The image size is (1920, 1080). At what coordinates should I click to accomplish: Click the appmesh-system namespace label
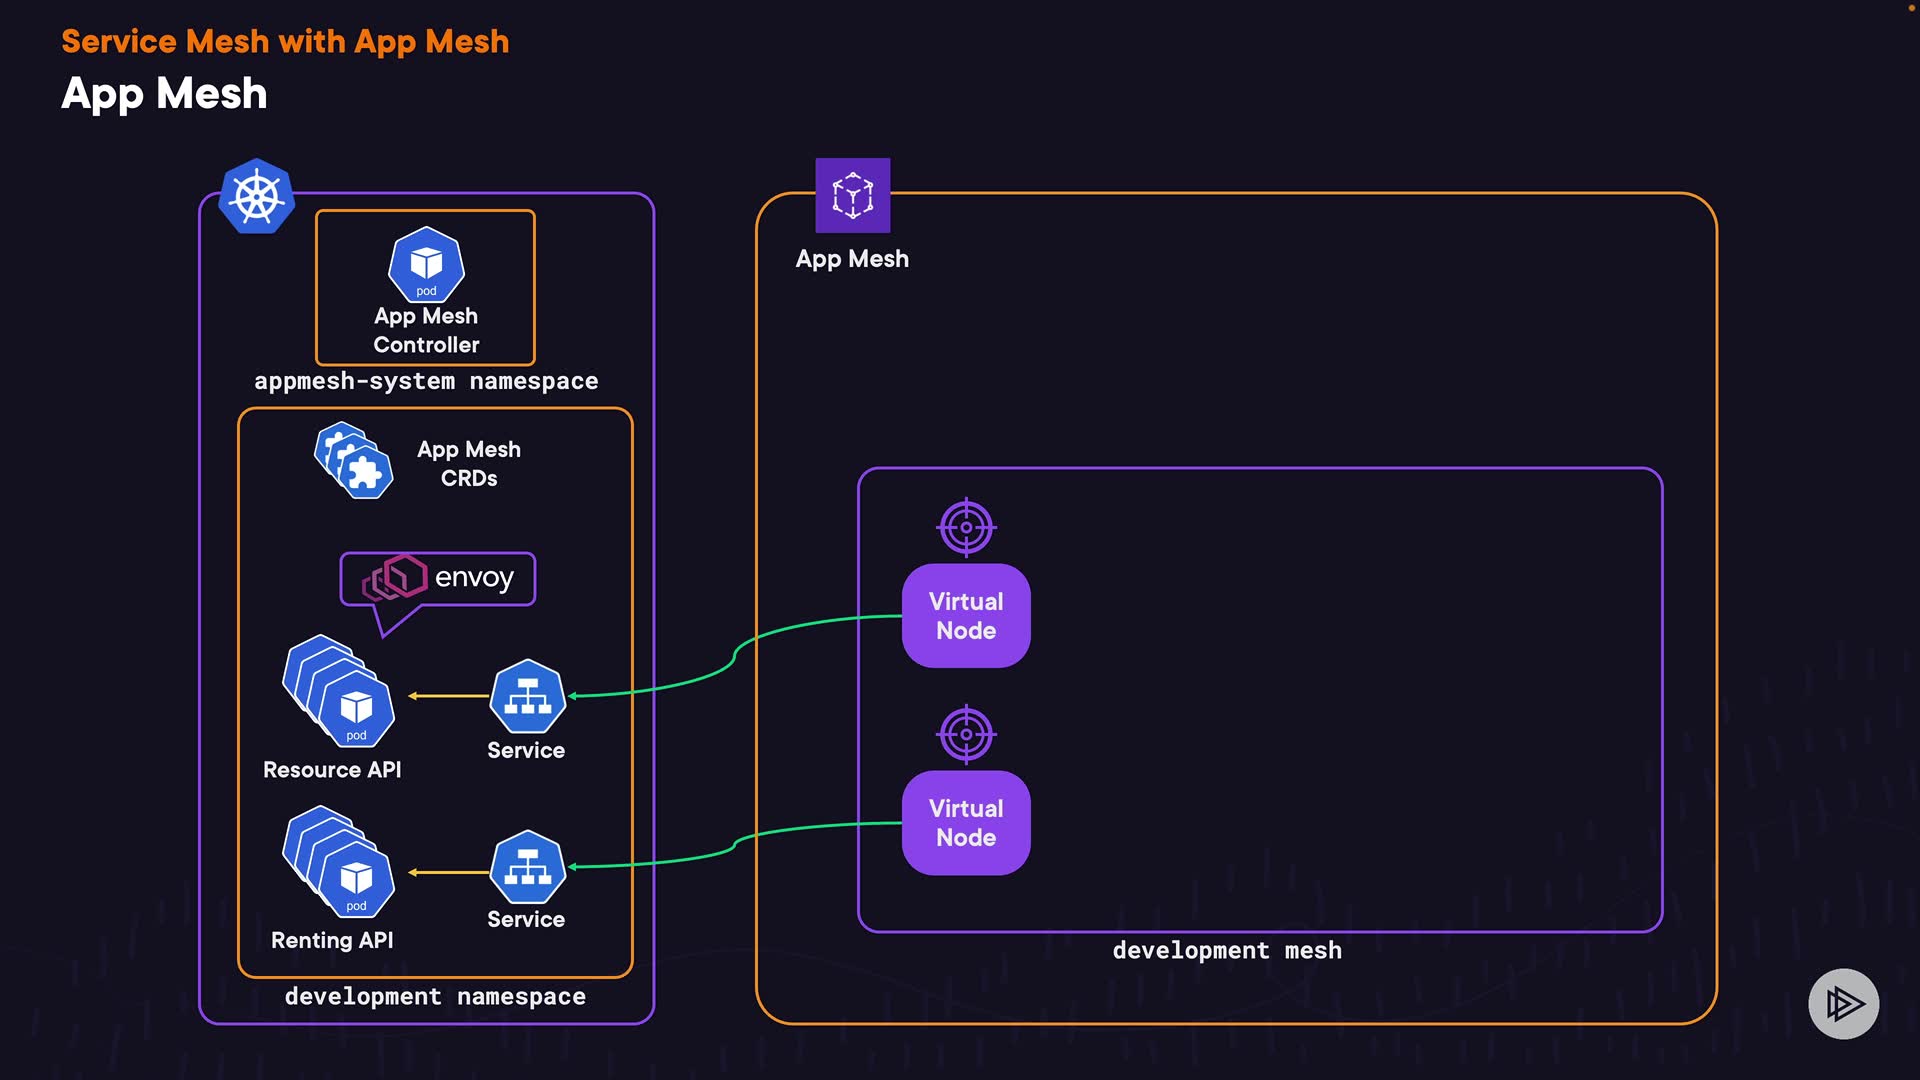(426, 381)
